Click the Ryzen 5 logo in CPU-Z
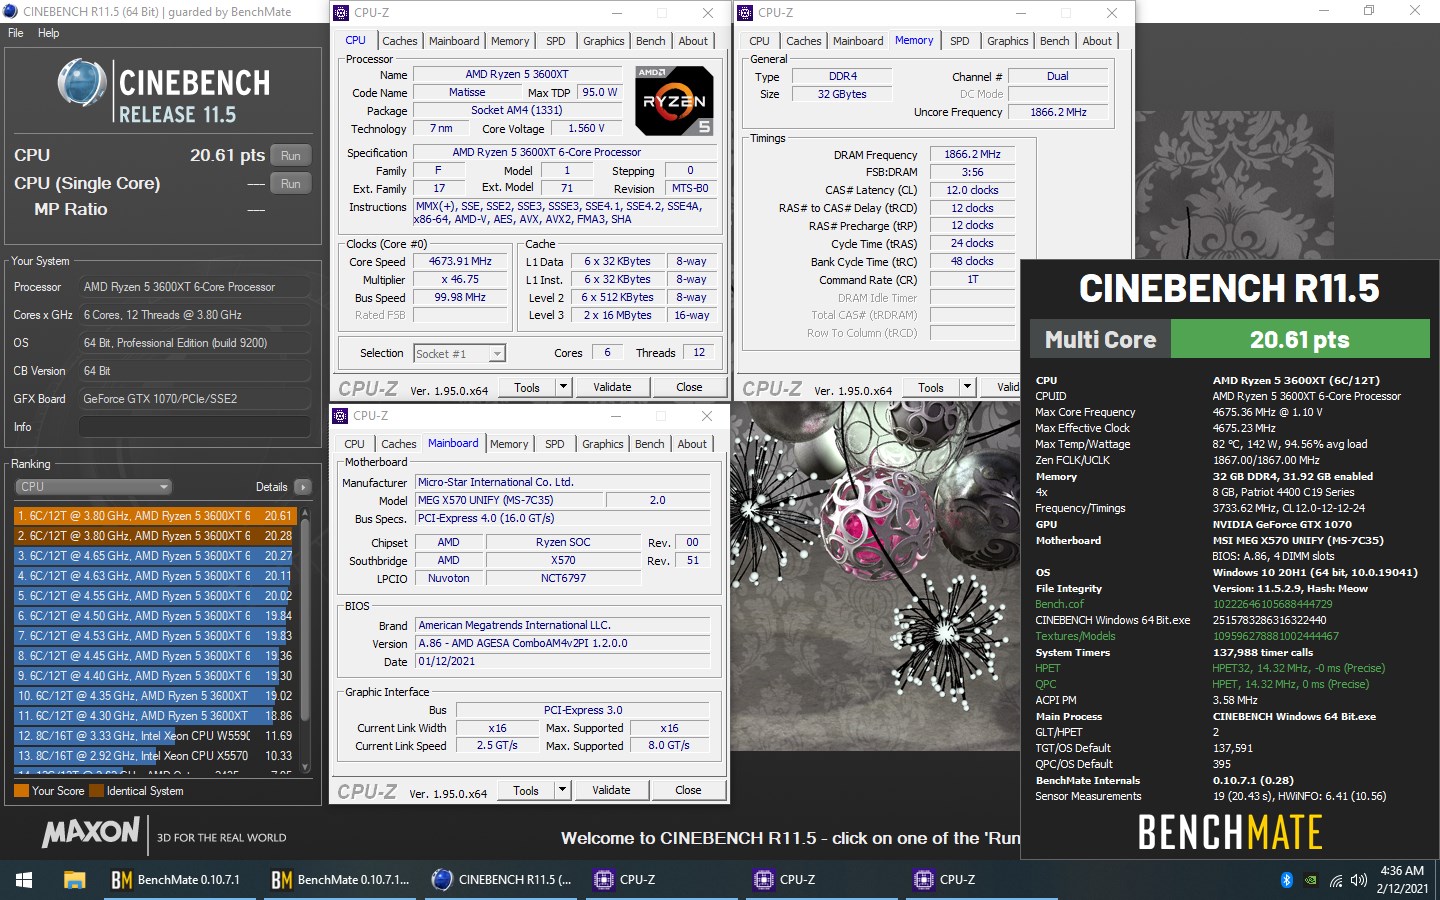The width and height of the screenshot is (1440, 900). tap(675, 101)
